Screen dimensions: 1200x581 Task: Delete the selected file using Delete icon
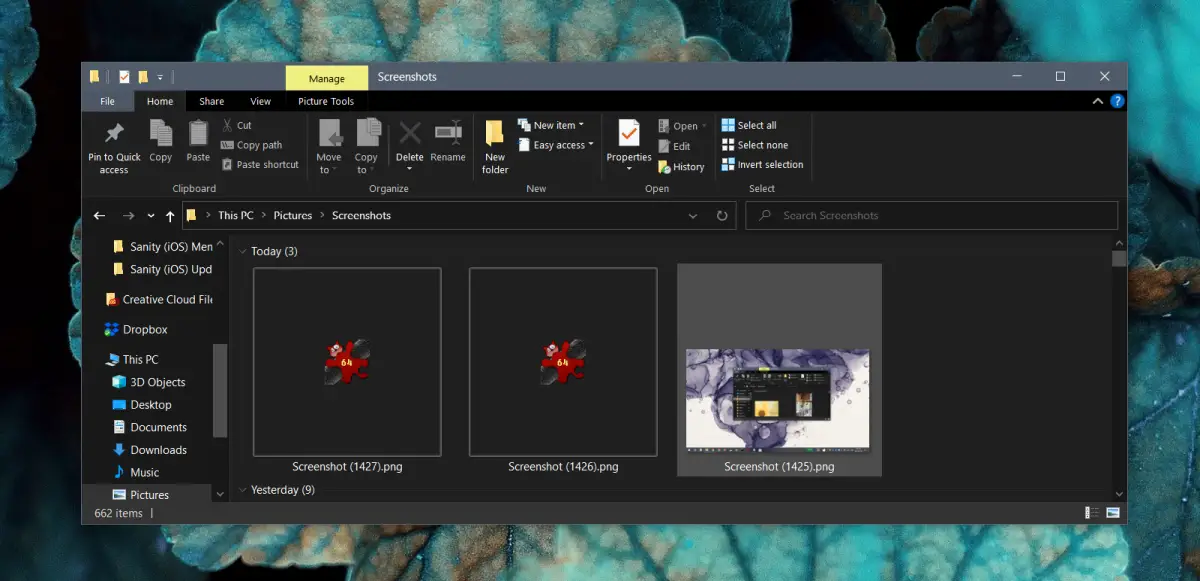(409, 135)
